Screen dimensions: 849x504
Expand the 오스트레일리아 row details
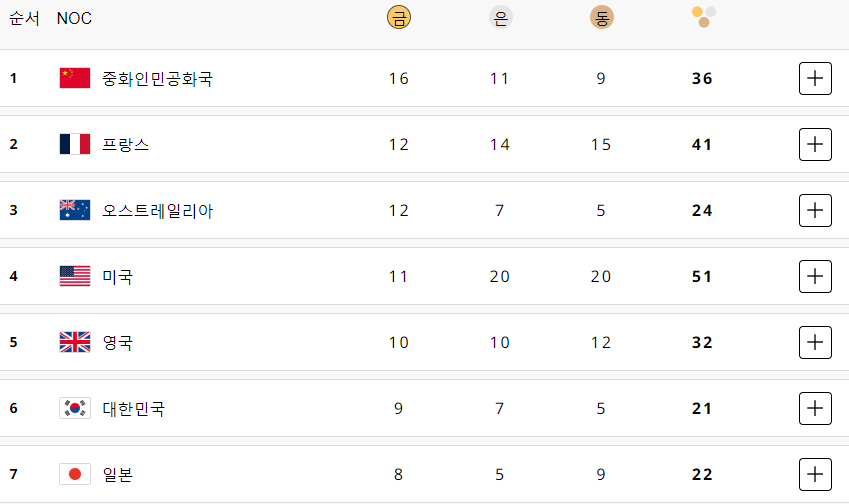(815, 211)
